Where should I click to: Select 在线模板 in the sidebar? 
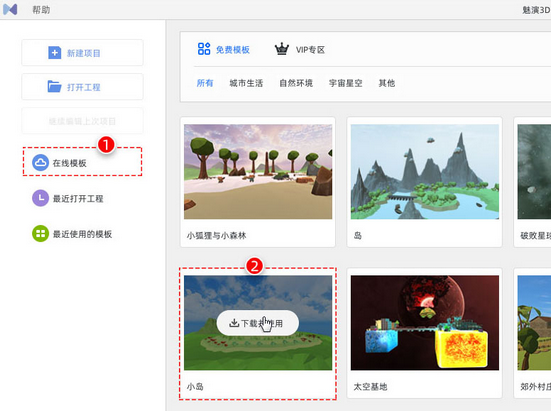click(x=82, y=162)
